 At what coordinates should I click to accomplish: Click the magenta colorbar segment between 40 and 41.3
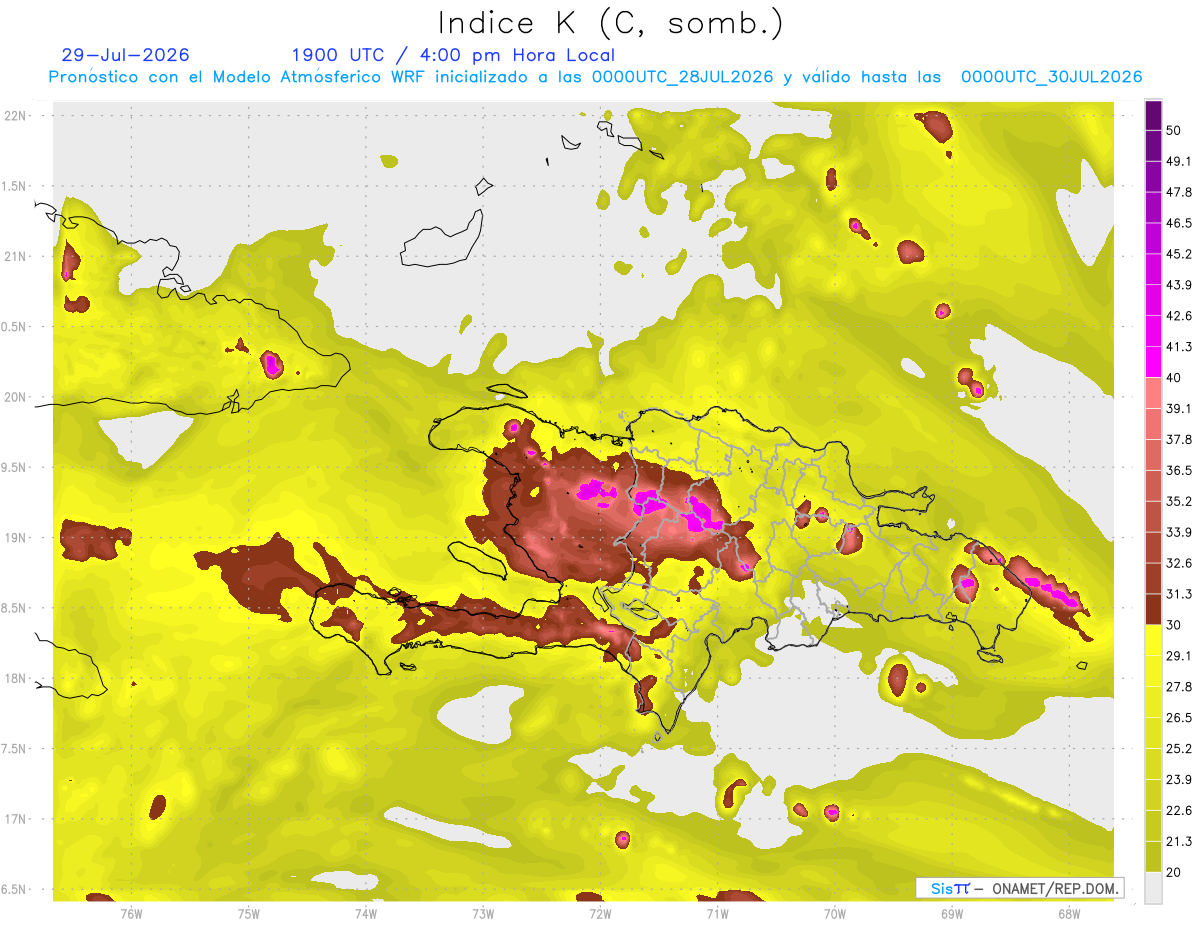1153,362
